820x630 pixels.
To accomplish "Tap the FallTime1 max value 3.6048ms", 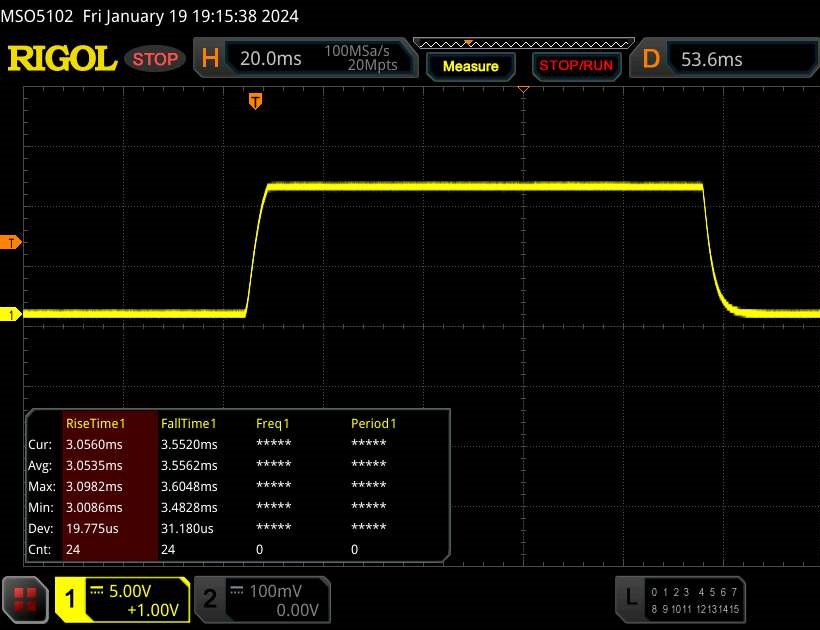I will coord(189,486).
